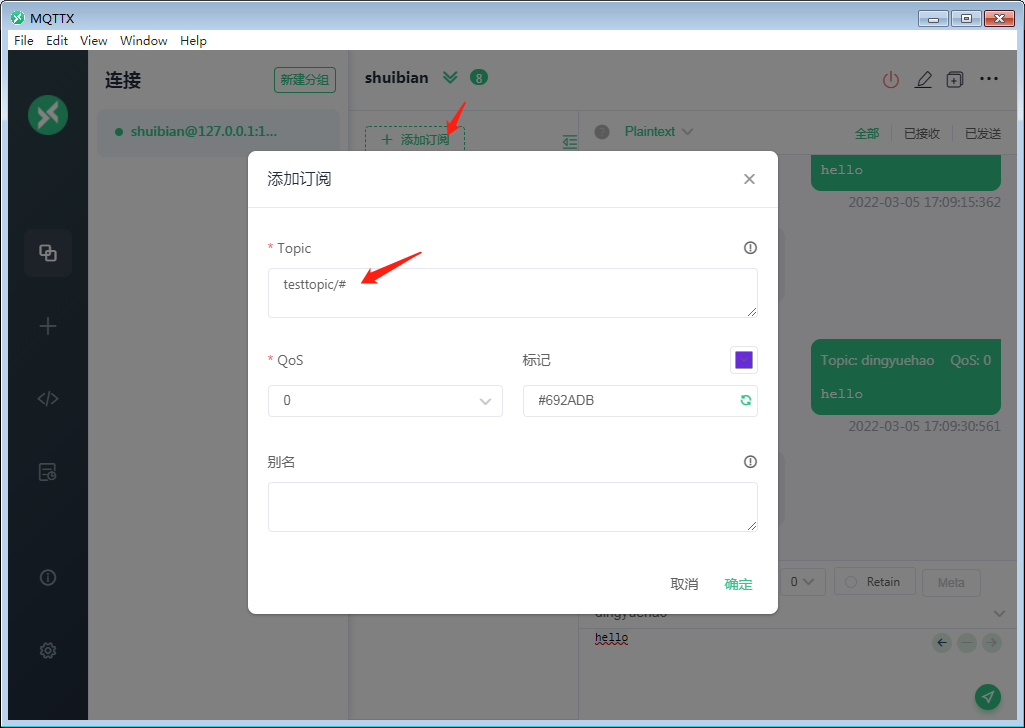Viewport: 1025px width, 728px height.
Task: Expand the chevron beside the publish topic
Action: [1000, 614]
